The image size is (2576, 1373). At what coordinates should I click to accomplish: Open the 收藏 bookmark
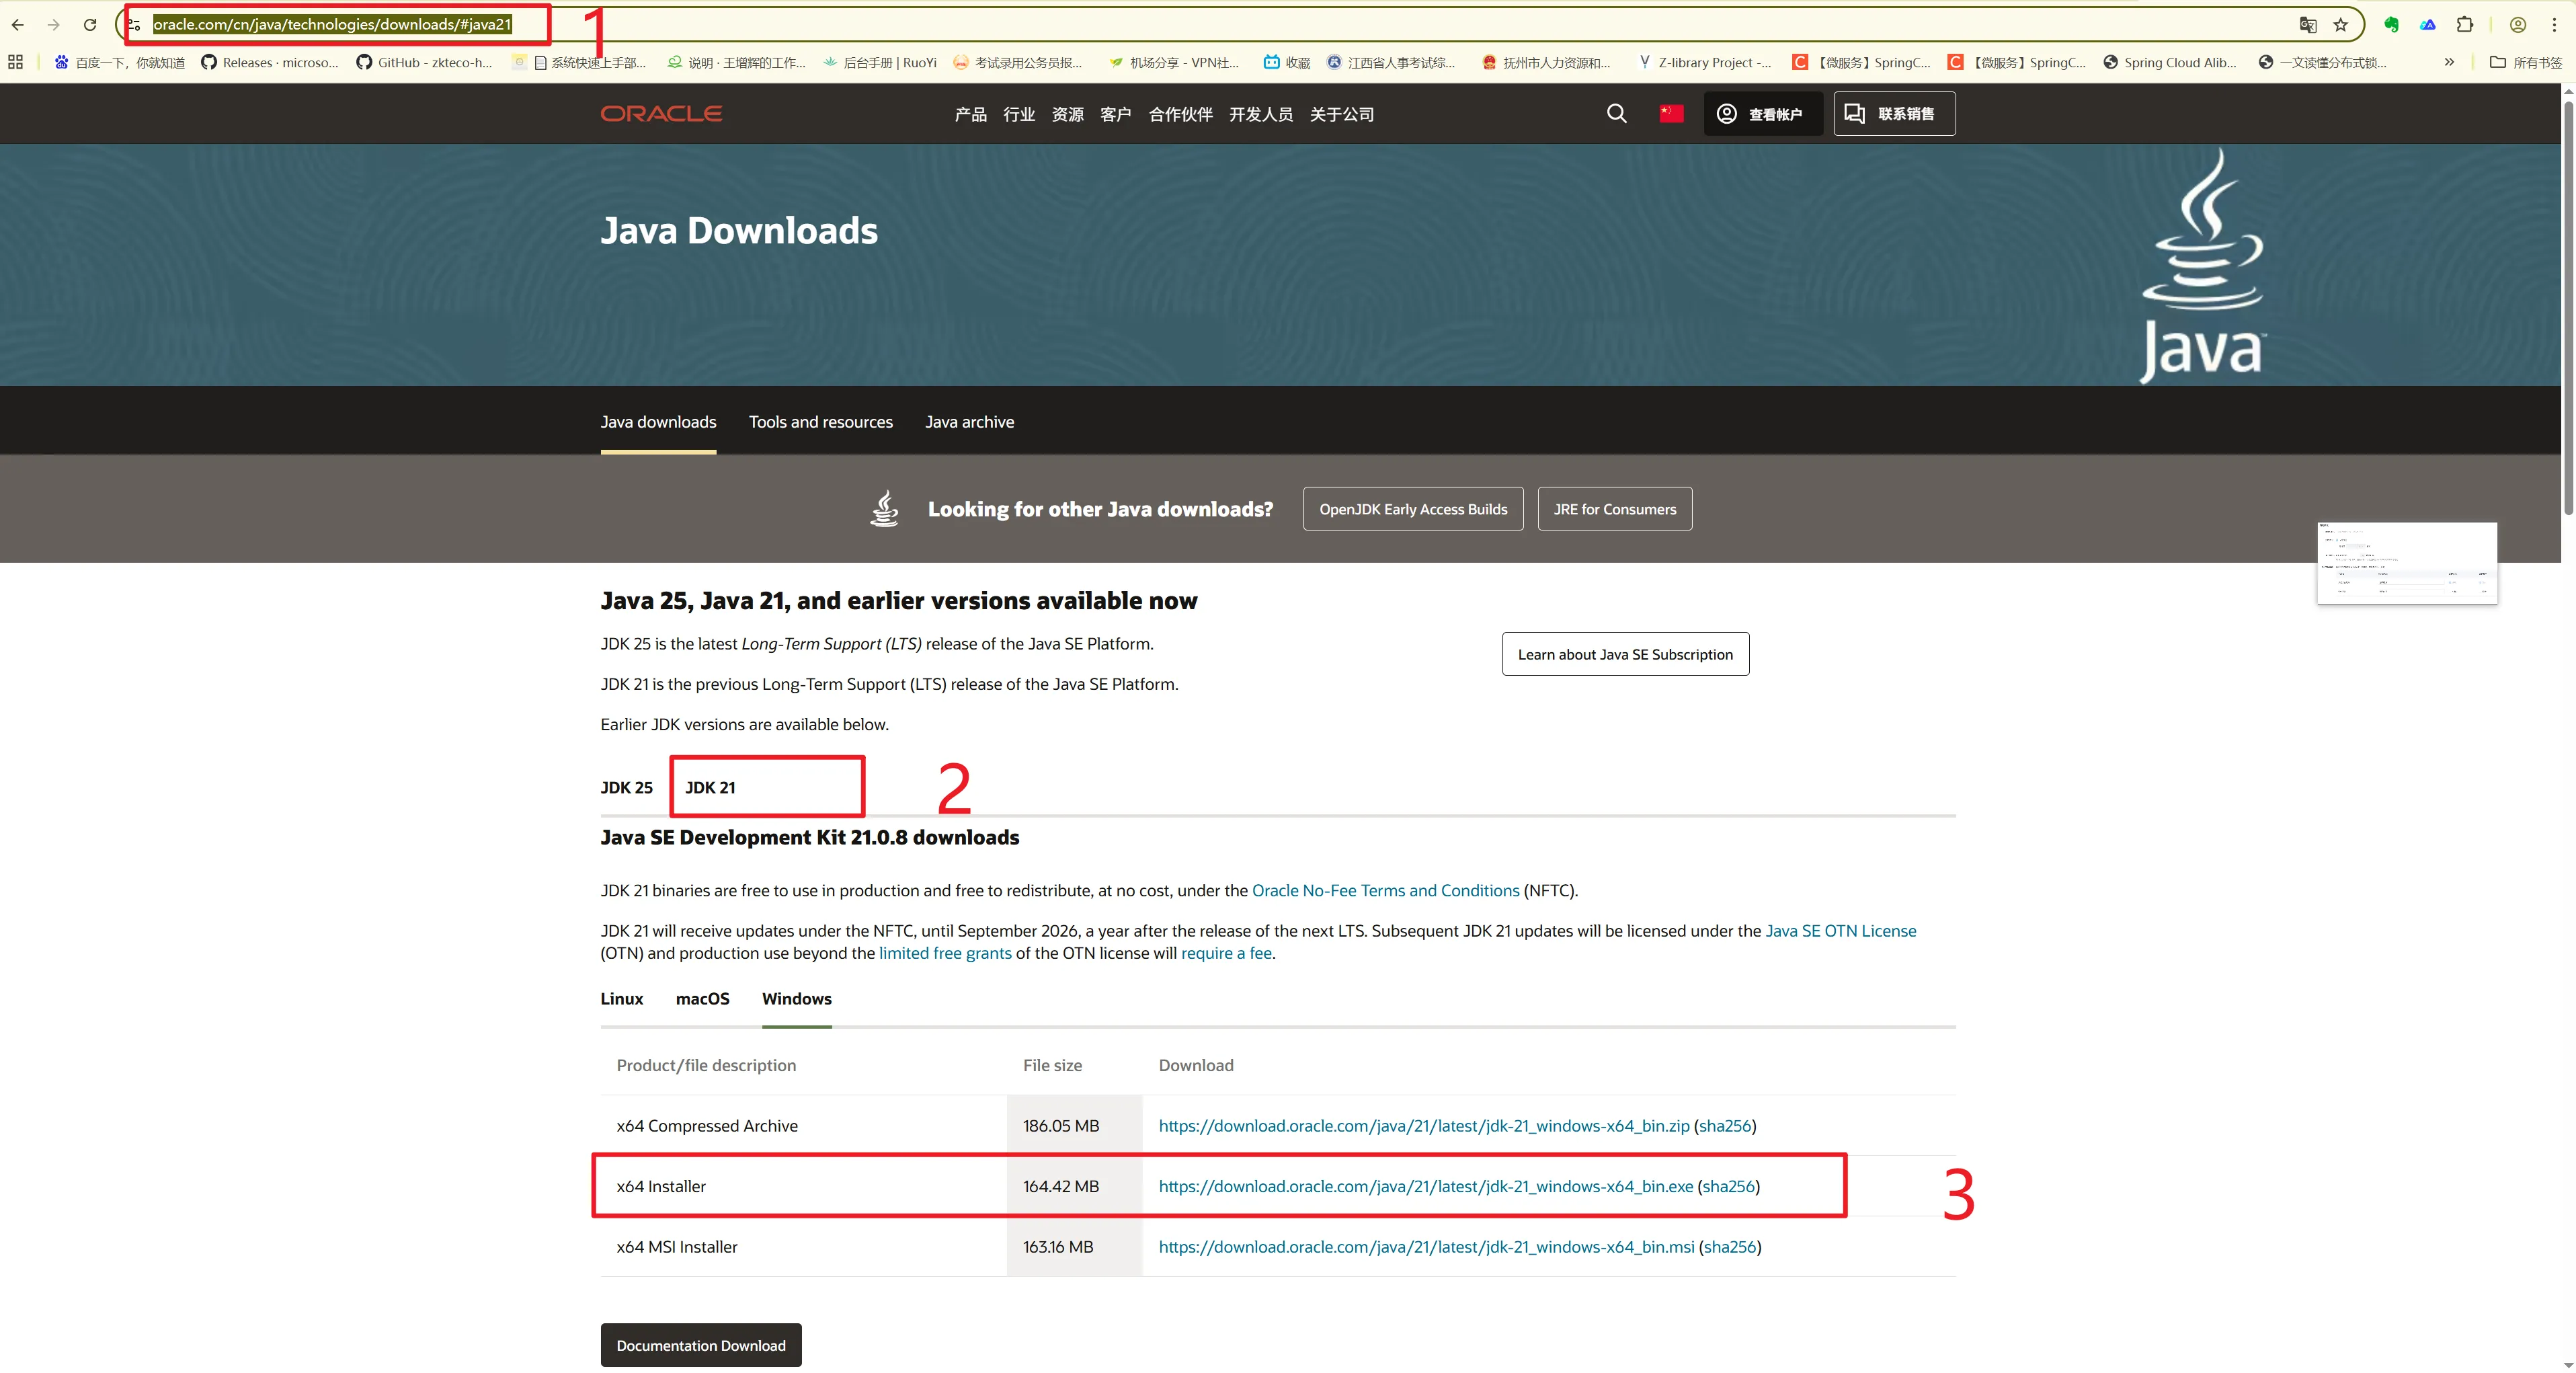(1287, 62)
